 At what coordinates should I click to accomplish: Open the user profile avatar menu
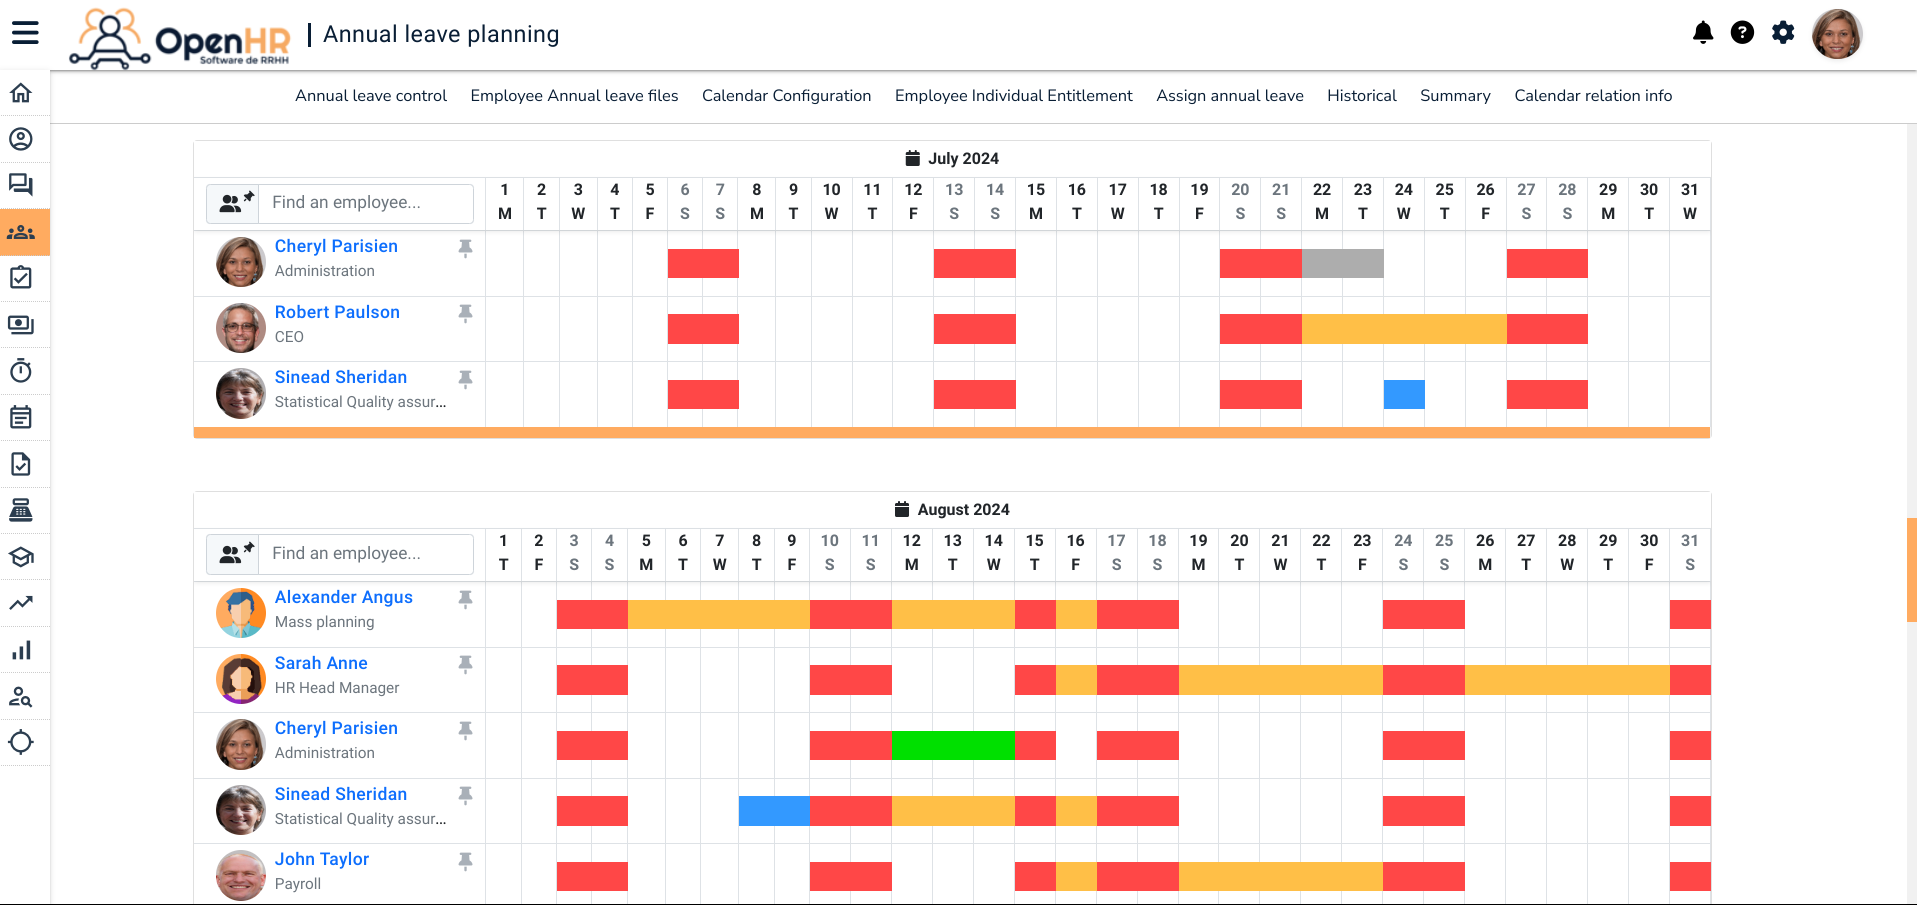[x=1836, y=34]
